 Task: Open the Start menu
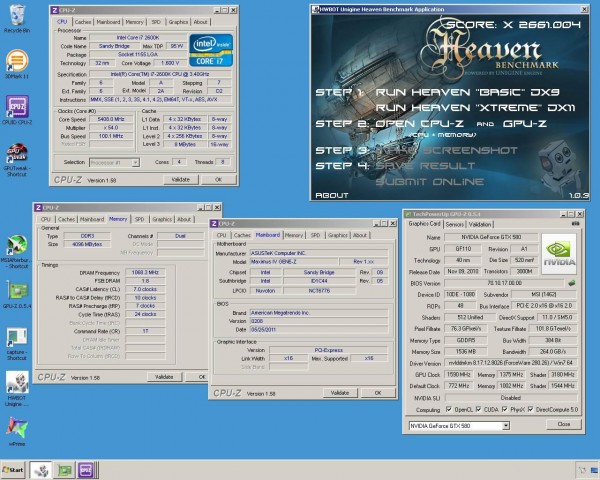coord(13,470)
